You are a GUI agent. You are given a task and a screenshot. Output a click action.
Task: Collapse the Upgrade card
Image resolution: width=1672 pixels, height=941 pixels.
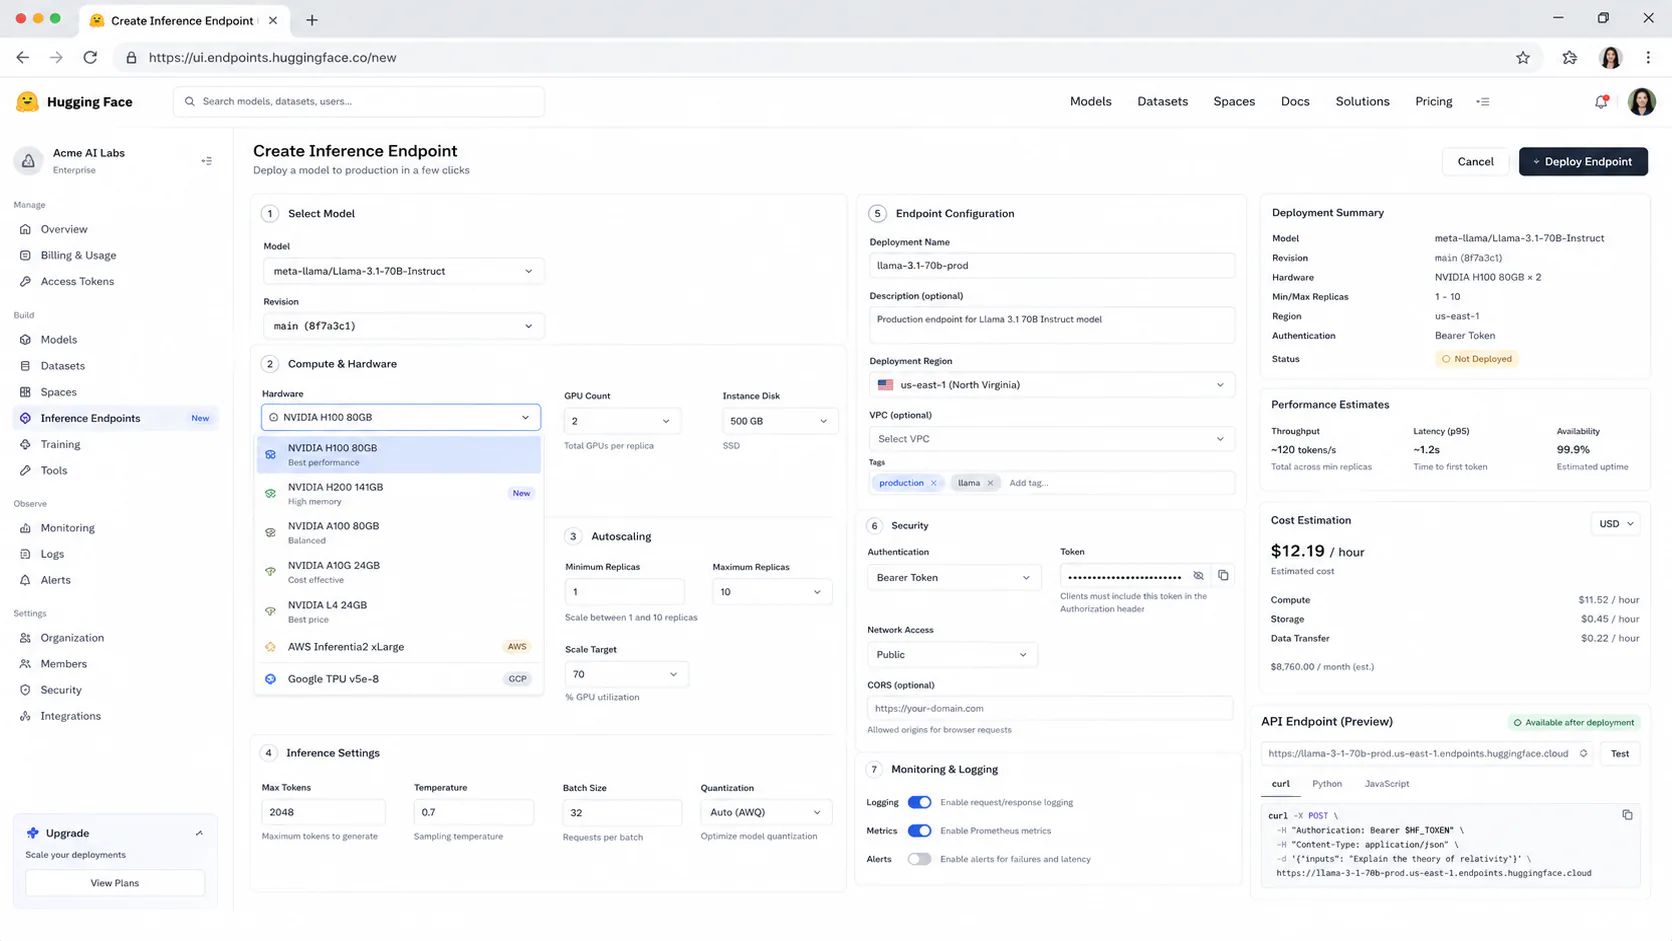click(x=199, y=833)
